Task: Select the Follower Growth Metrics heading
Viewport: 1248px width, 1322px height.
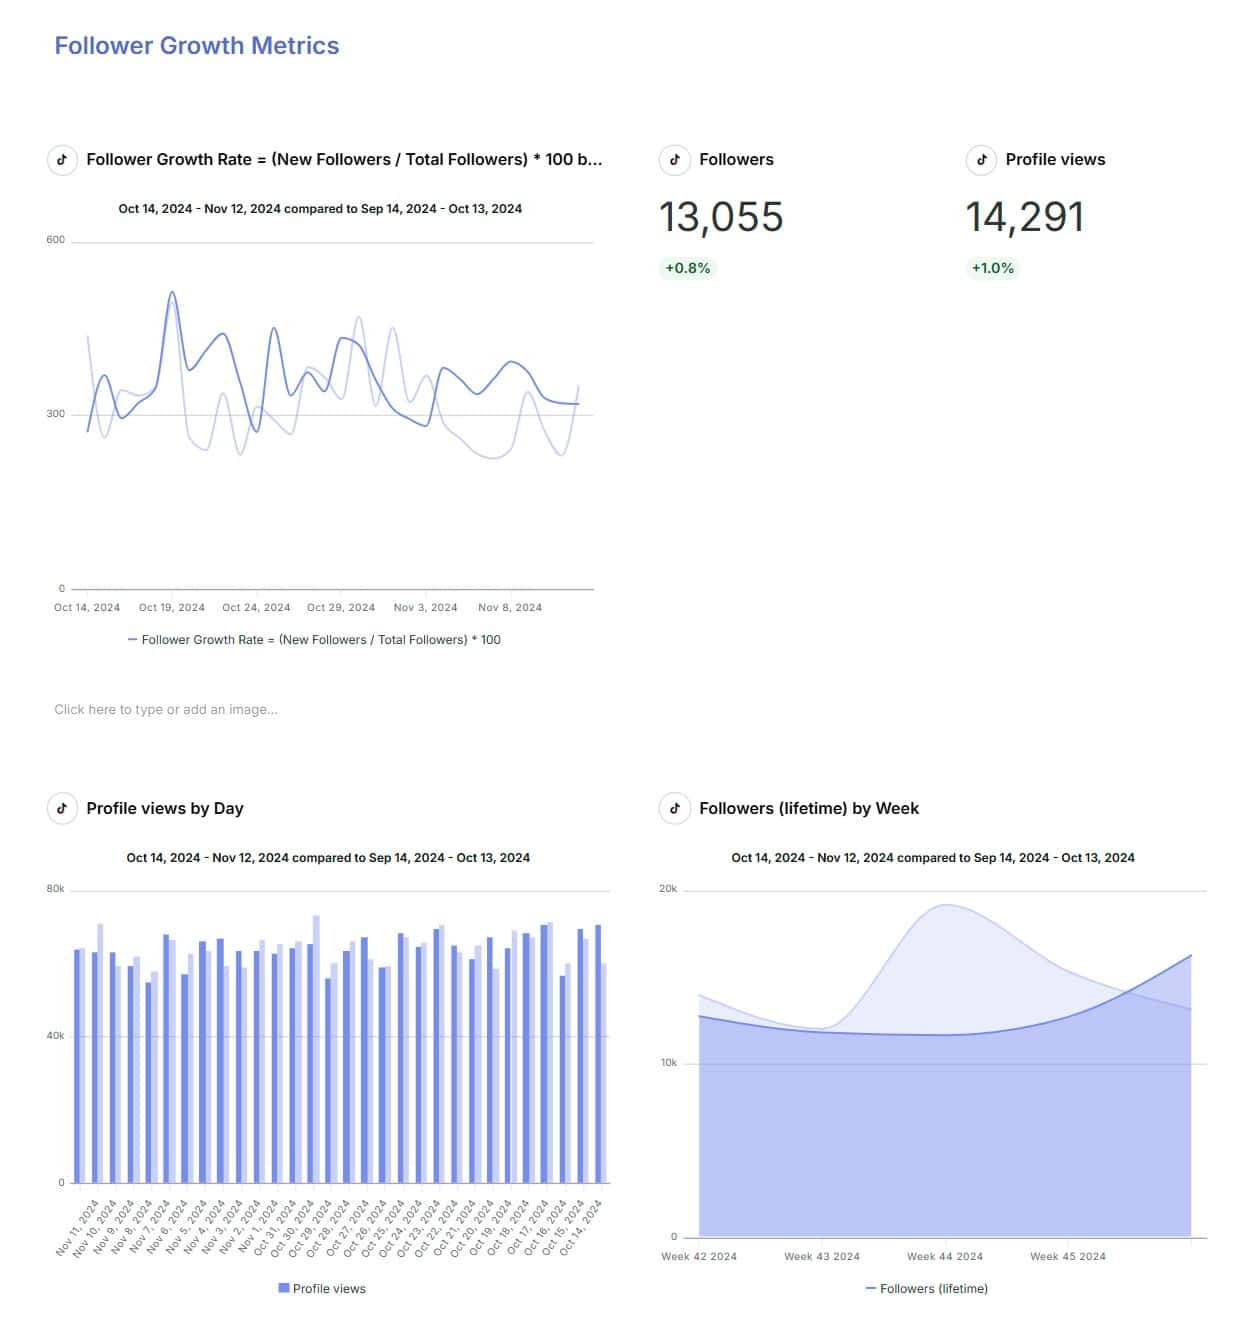Action: [197, 45]
